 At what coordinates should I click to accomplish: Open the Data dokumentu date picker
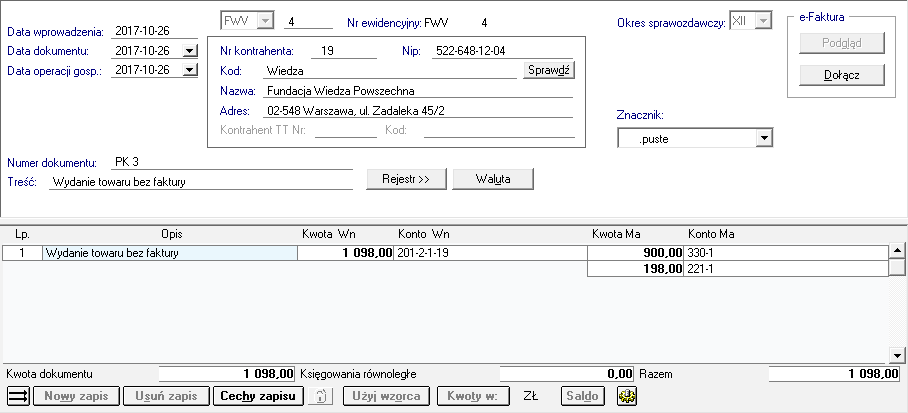pyautogui.click(x=190, y=51)
